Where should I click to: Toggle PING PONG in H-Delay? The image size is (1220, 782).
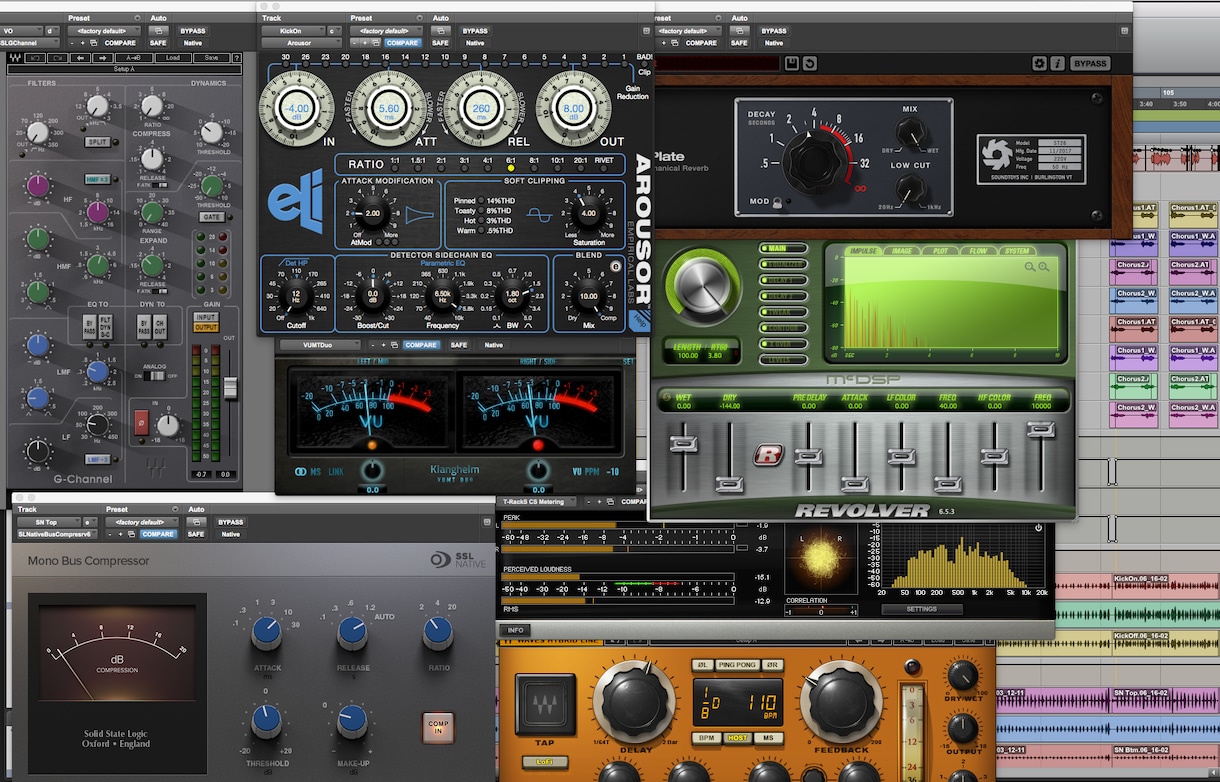(x=737, y=665)
